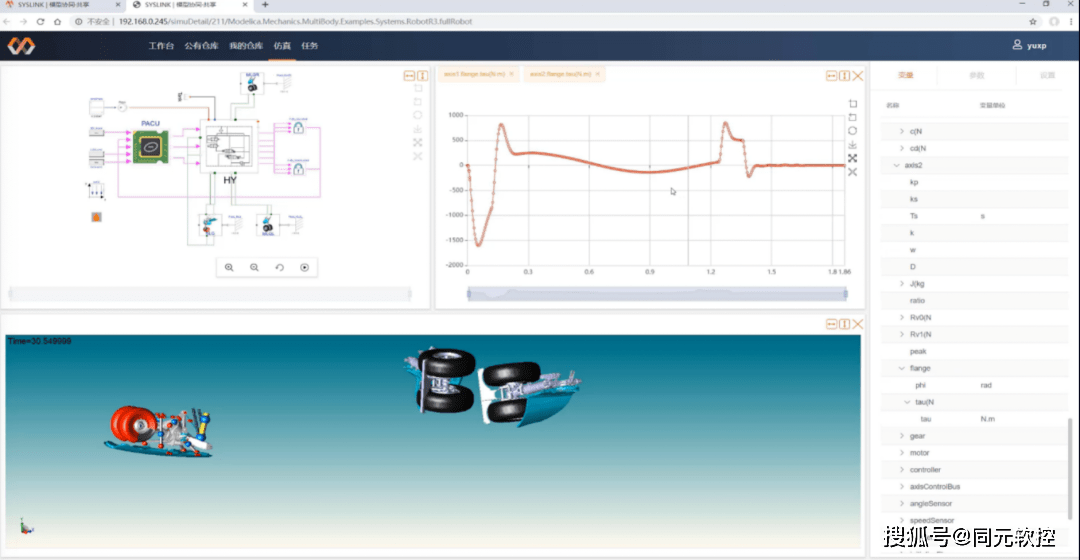Expand the angleSensor tree node
The height and width of the screenshot is (560, 1080).
[x=902, y=504]
